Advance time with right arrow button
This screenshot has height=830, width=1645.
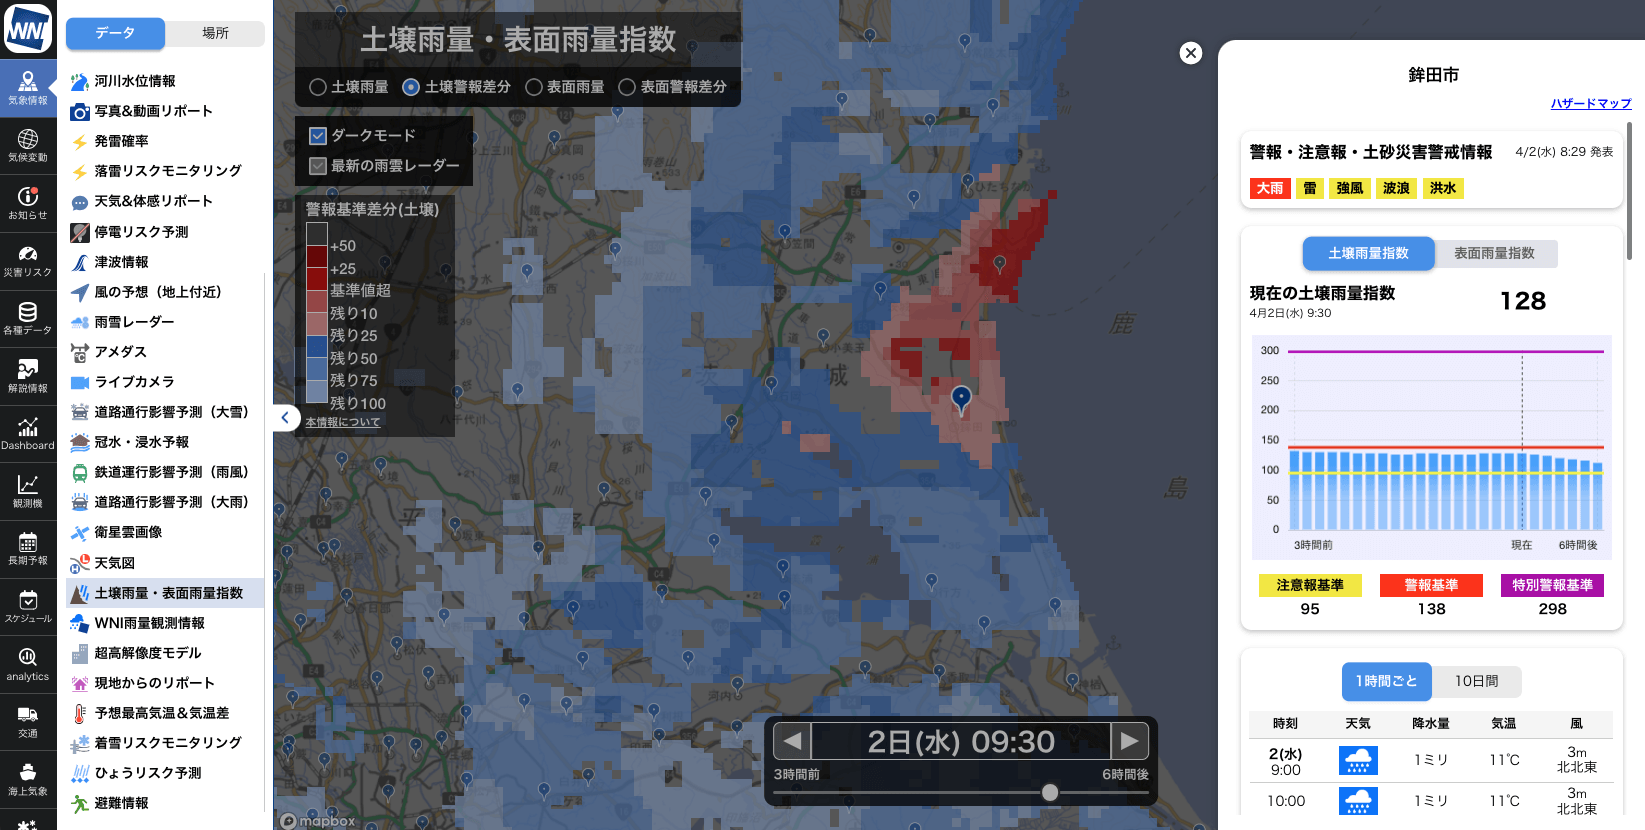1129,741
